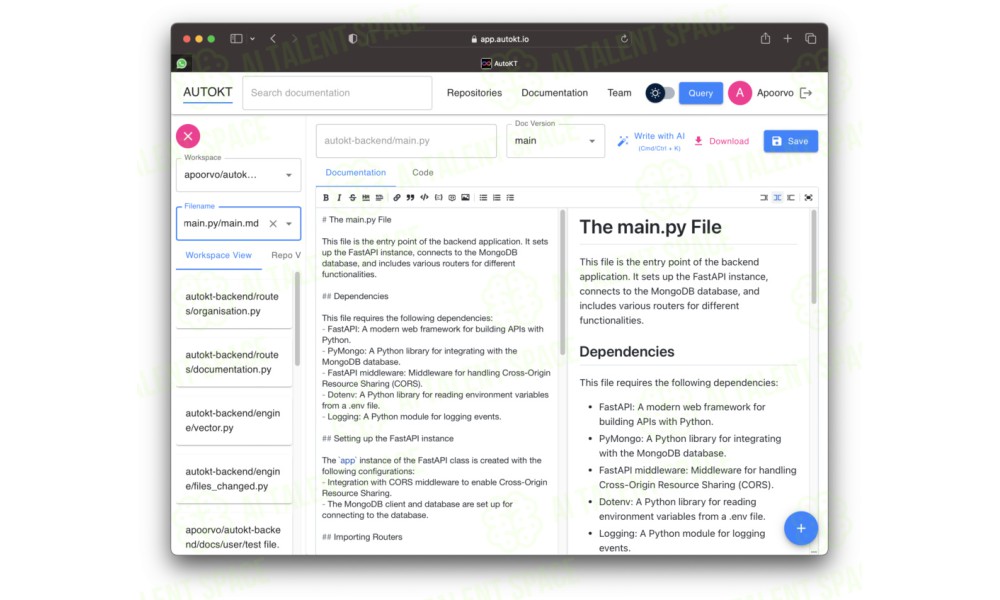Open routes/organisation.py file item
Viewport: 1000px width, 600px height.
234,304
